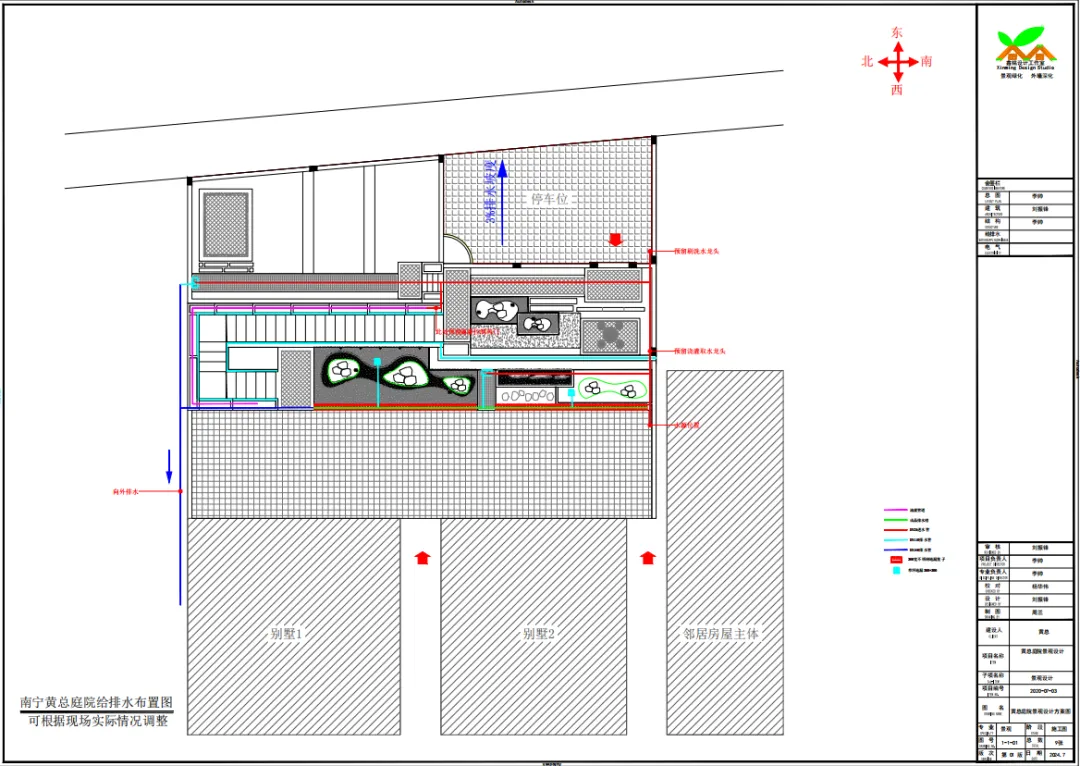Select the 3%排水坡度 slope text
This screenshot has height=766, width=1080.
click(x=490, y=192)
